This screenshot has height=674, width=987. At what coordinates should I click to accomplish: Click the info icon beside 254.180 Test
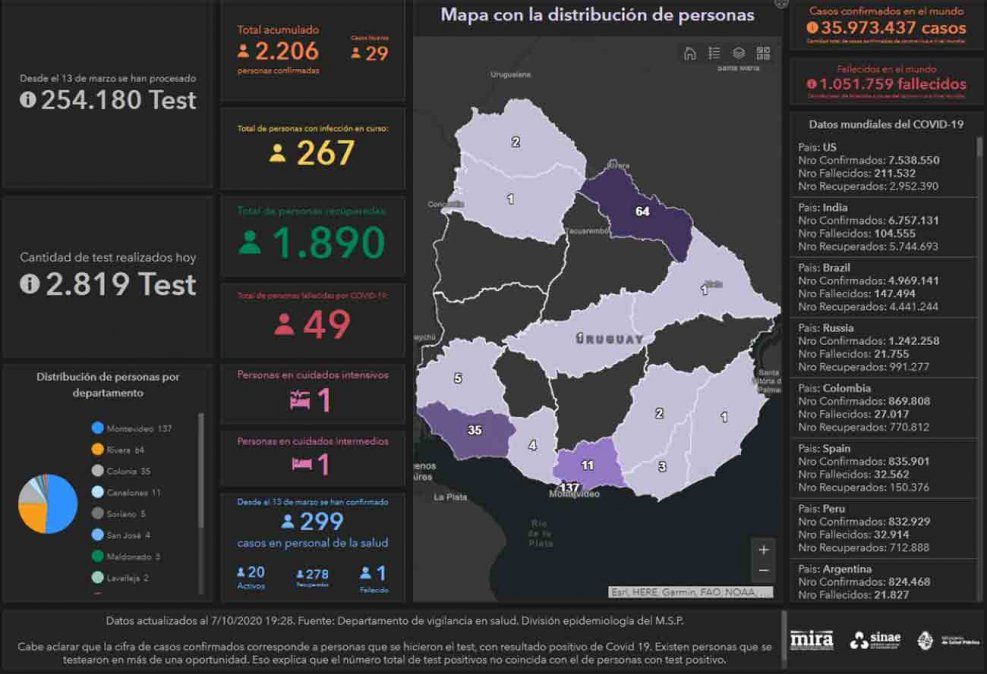point(28,100)
